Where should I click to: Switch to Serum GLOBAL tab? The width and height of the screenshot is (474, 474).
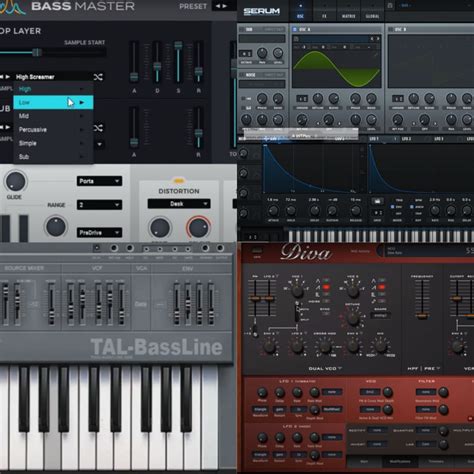pos(372,11)
